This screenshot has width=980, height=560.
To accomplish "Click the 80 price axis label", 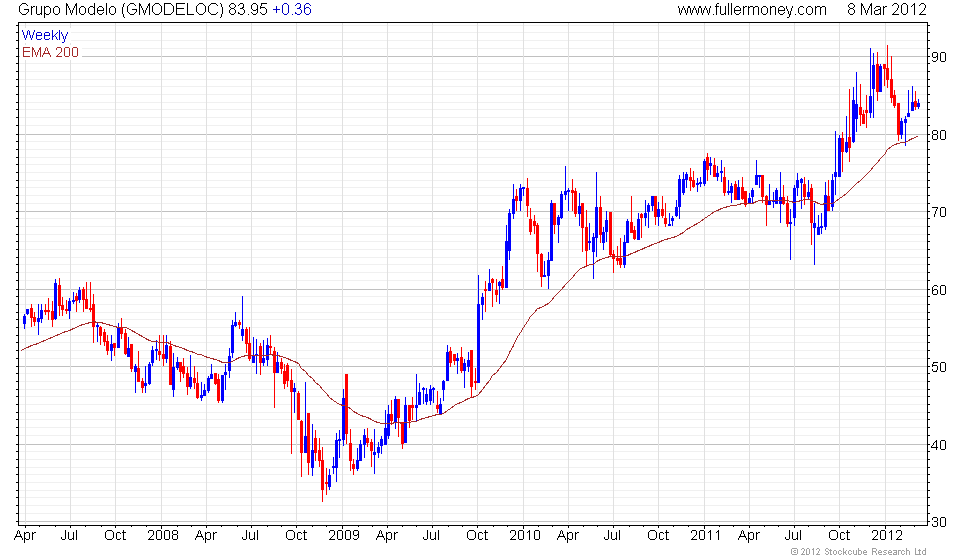I will point(939,134).
